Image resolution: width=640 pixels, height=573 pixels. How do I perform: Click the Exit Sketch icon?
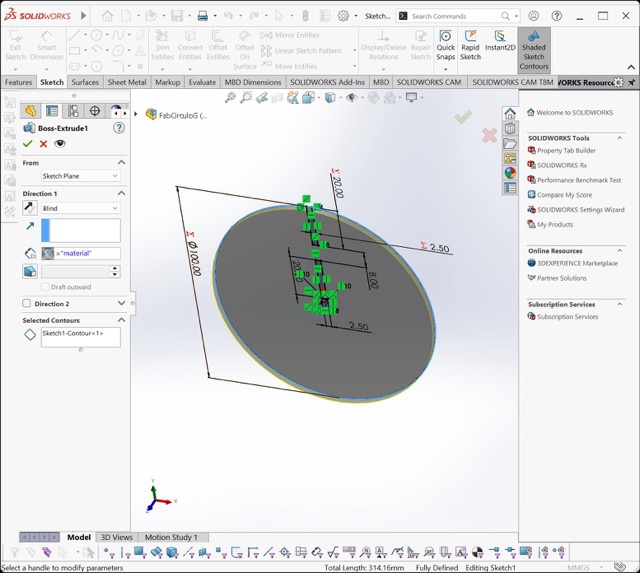16,46
